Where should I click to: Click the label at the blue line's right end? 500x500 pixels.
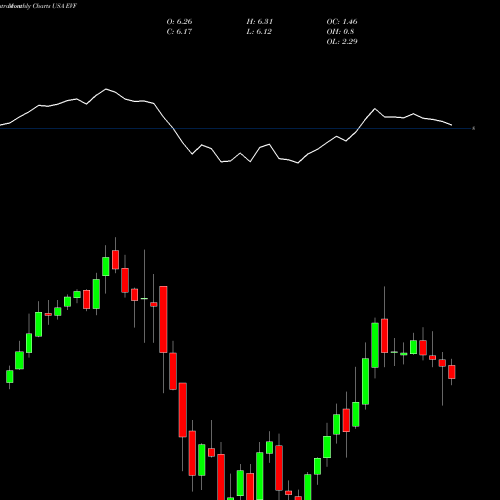(x=474, y=128)
